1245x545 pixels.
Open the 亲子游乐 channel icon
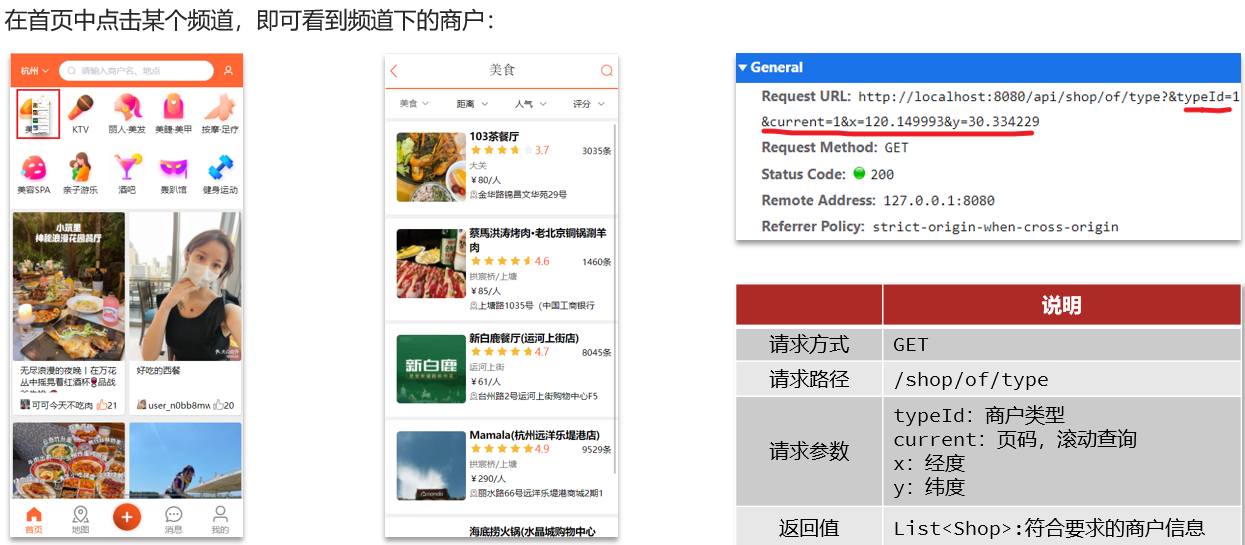[80, 167]
